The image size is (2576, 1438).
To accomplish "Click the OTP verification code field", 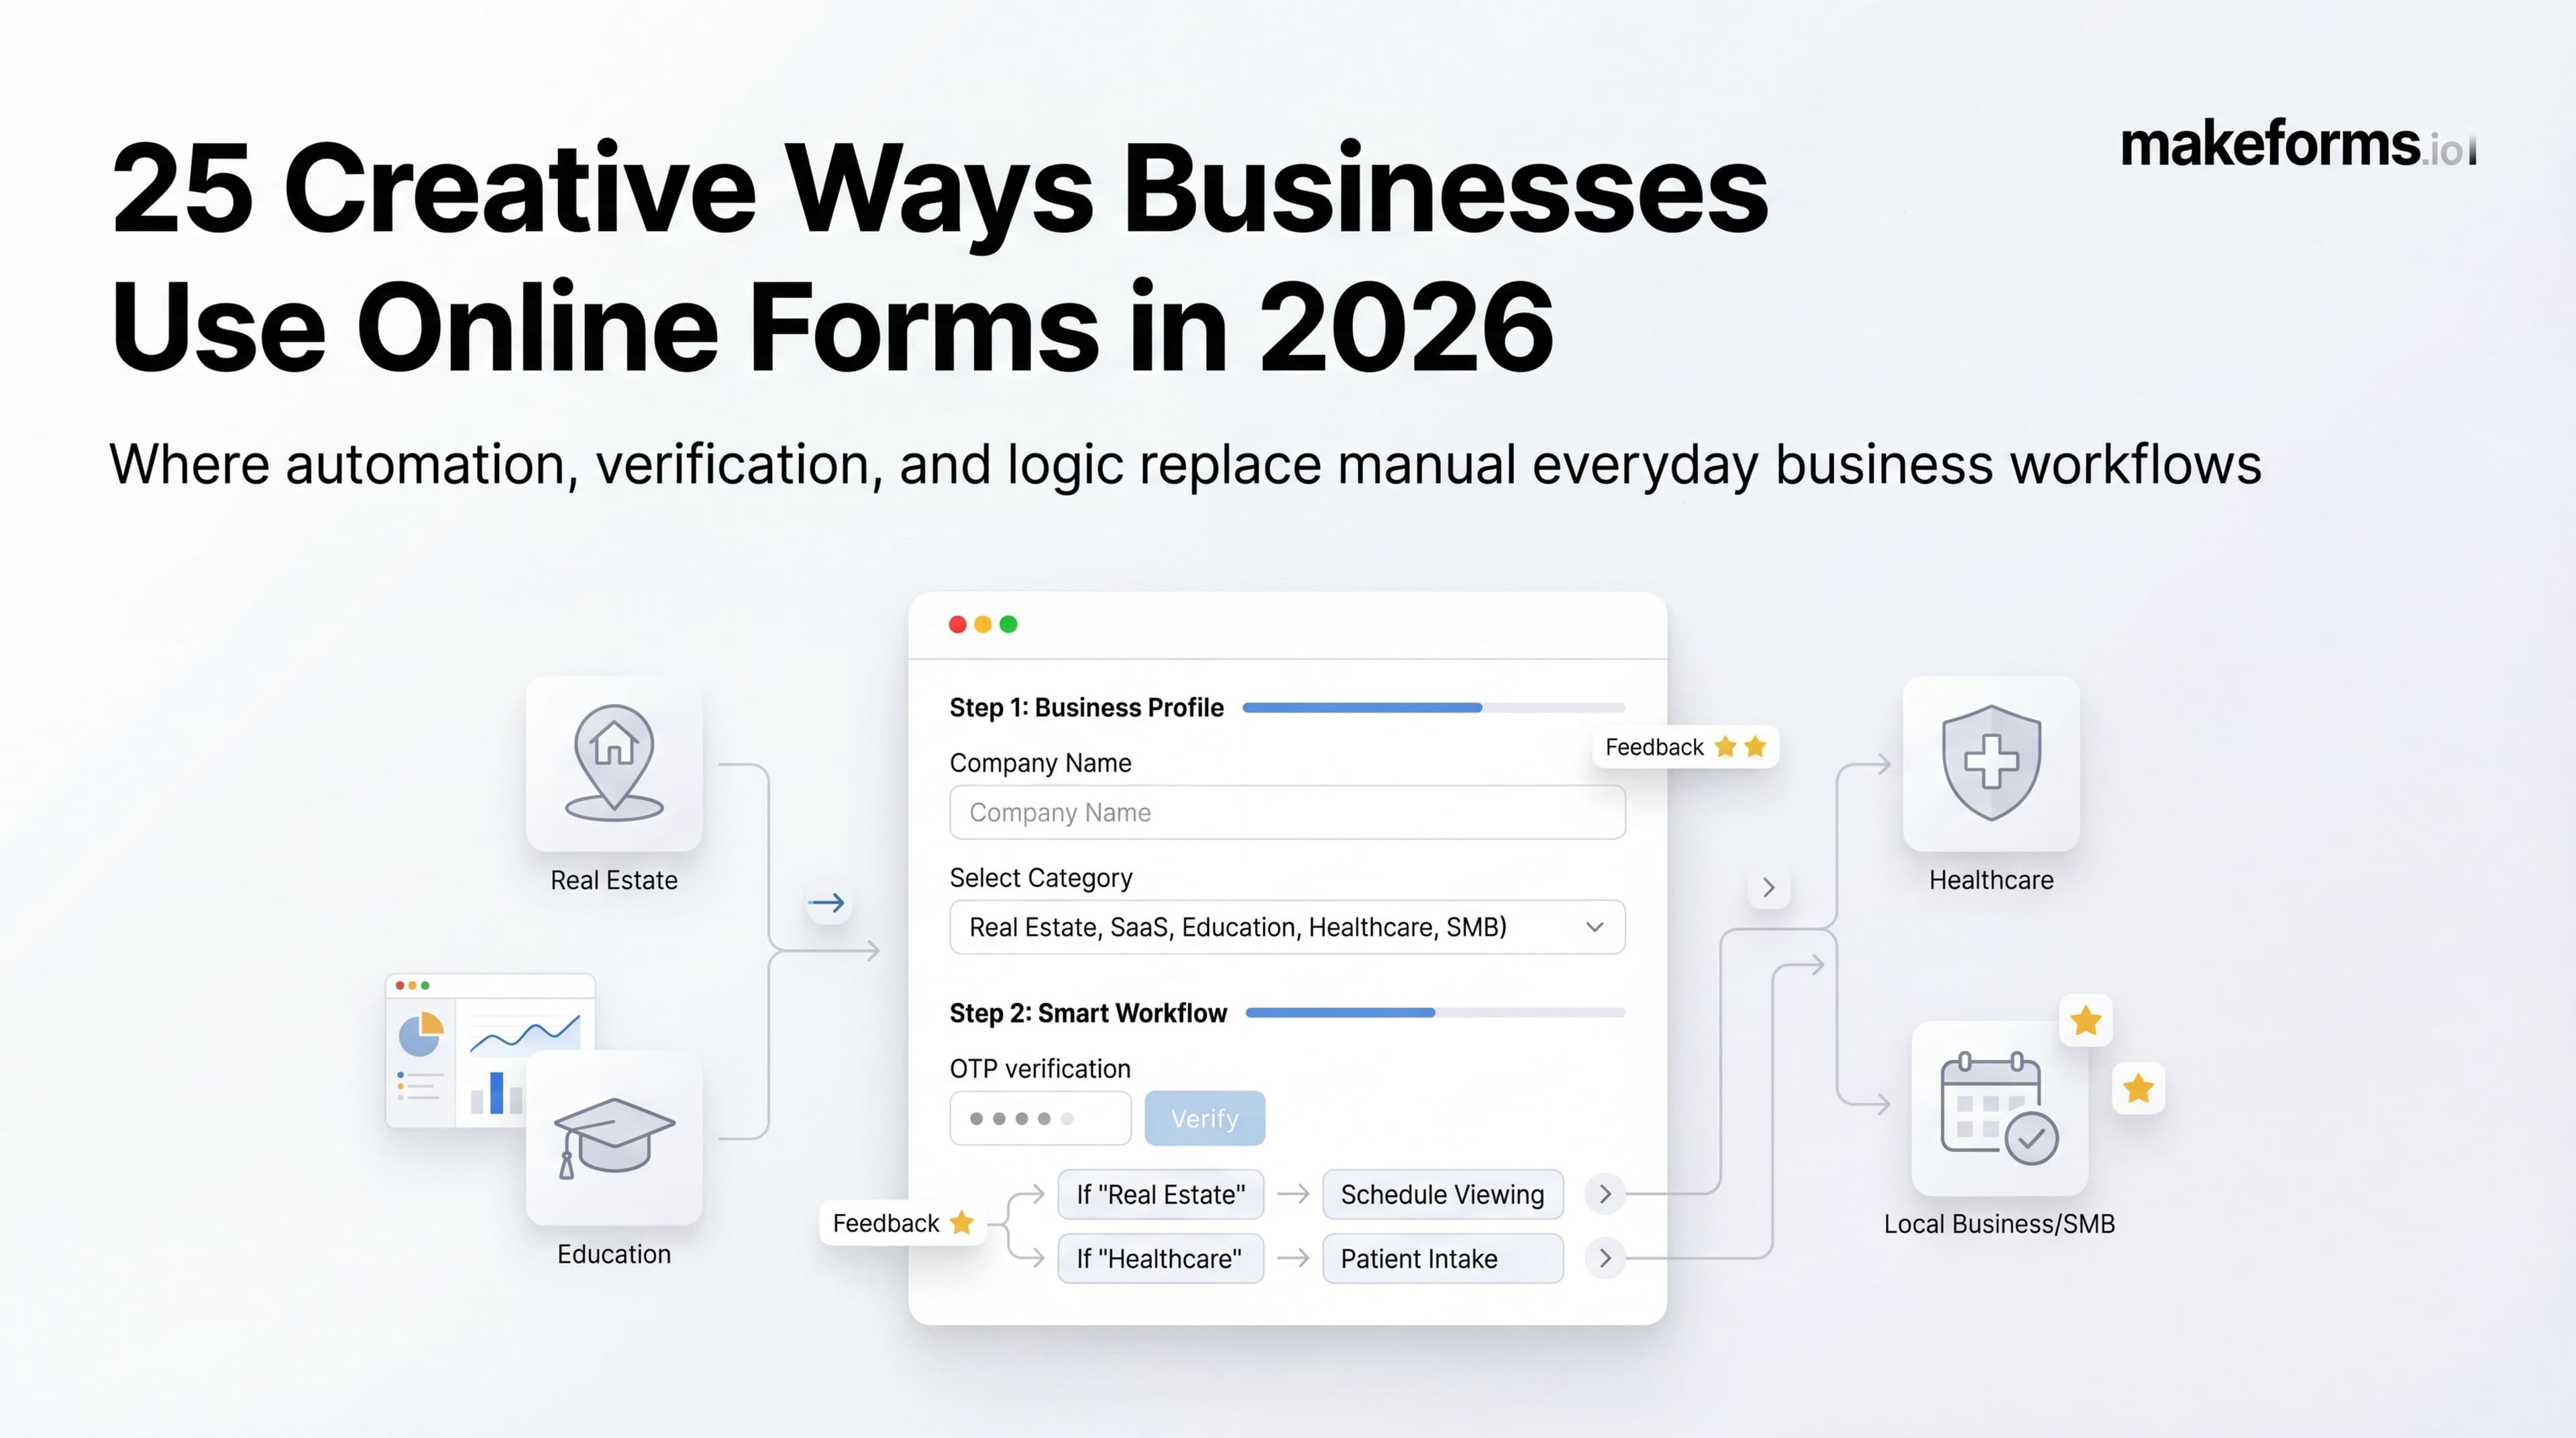I will pyautogui.click(x=1040, y=1117).
